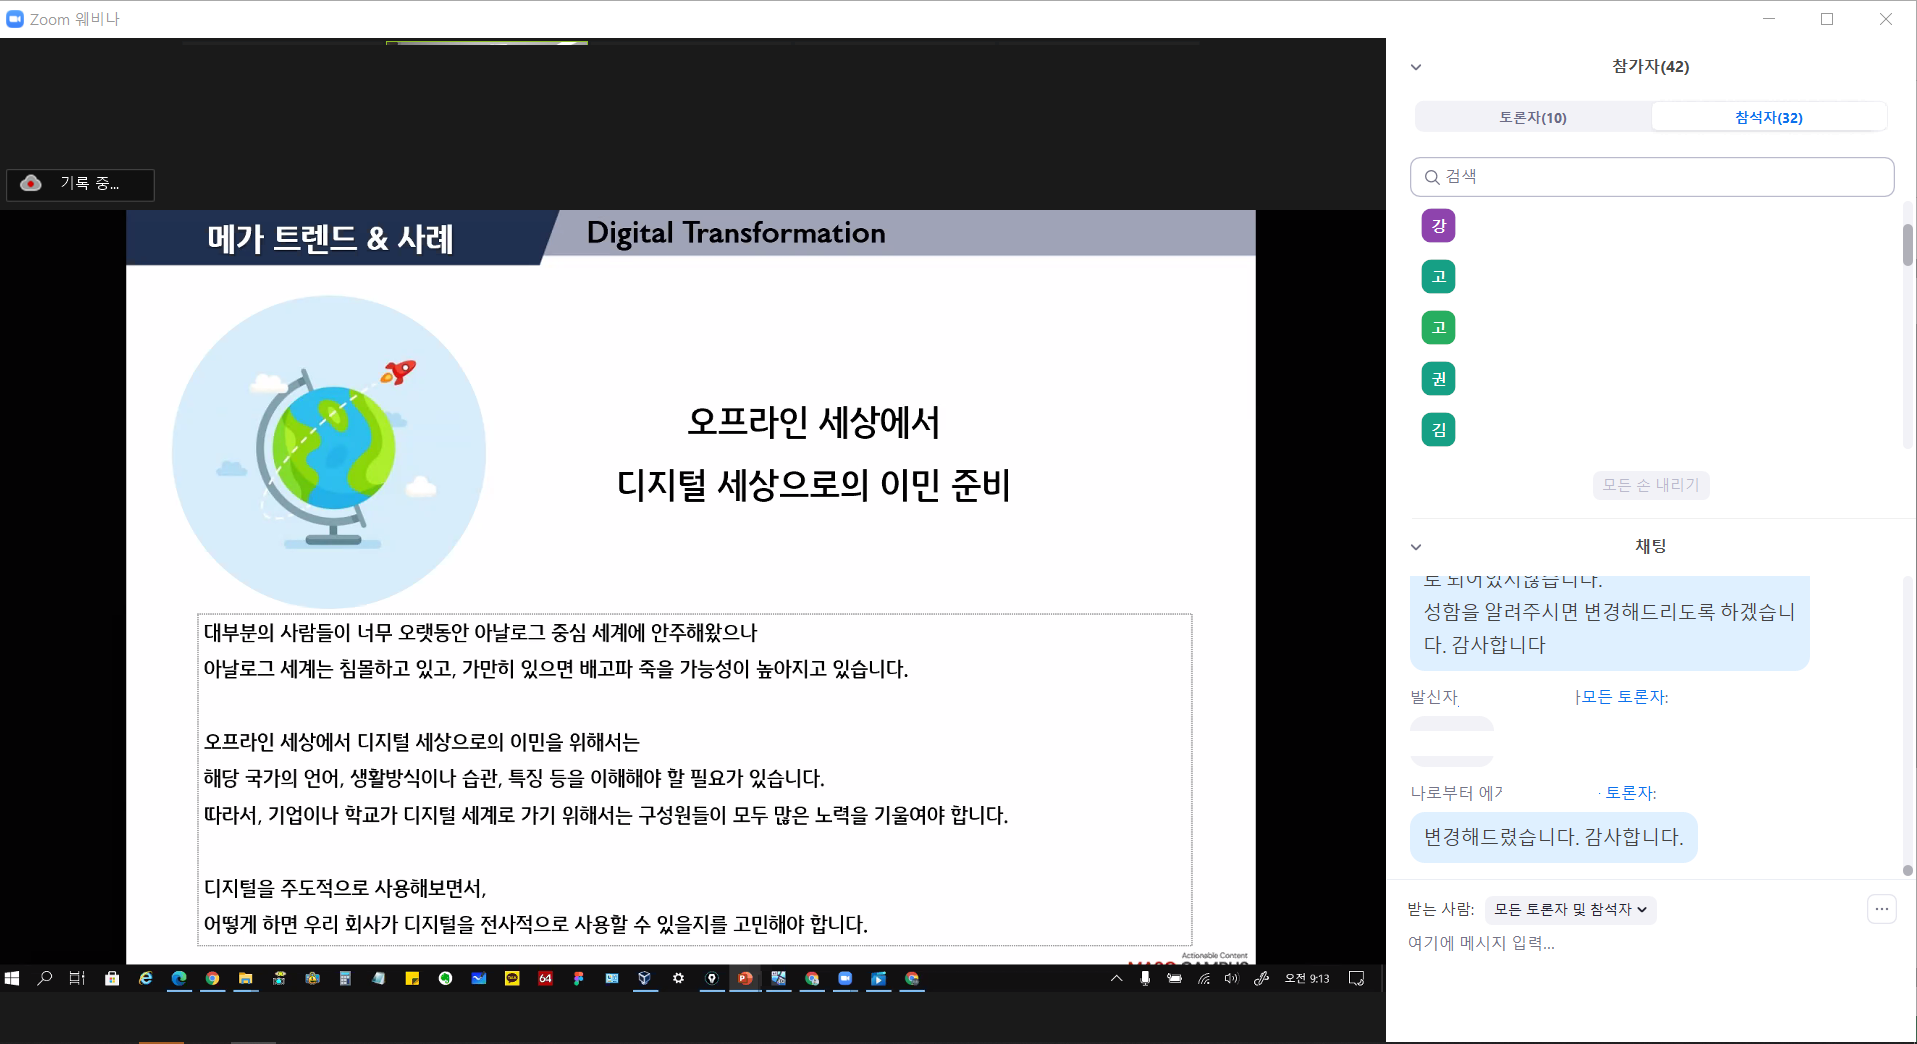The width and height of the screenshot is (1917, 1044).
Task: Open the 모든 토론자 및 참석자 recipient dropdown
Action: (1569, 909)
